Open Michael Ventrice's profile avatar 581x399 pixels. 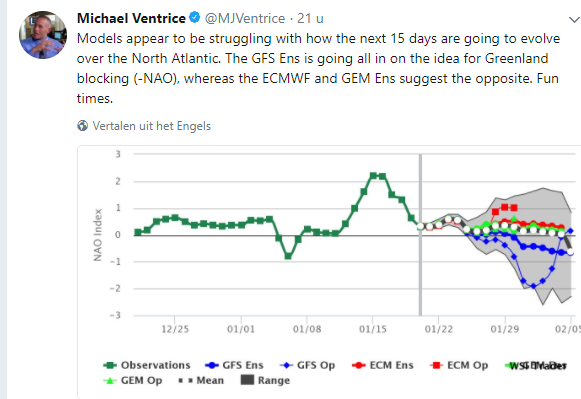coord(43,35)
